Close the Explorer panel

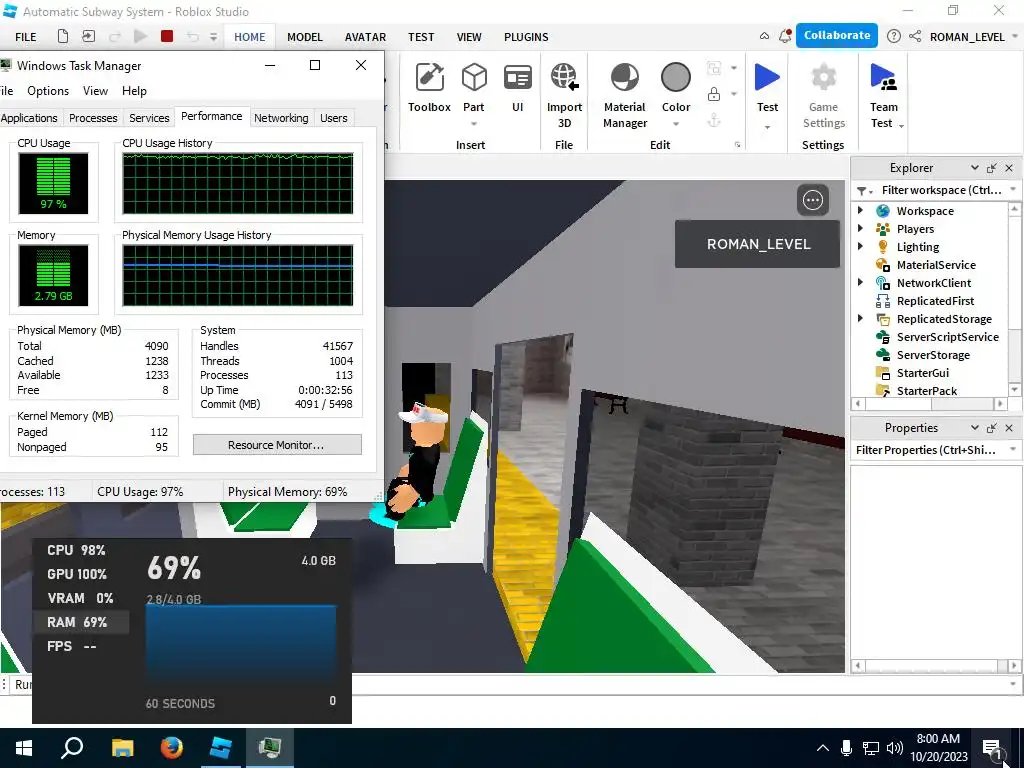(1009, 168)
